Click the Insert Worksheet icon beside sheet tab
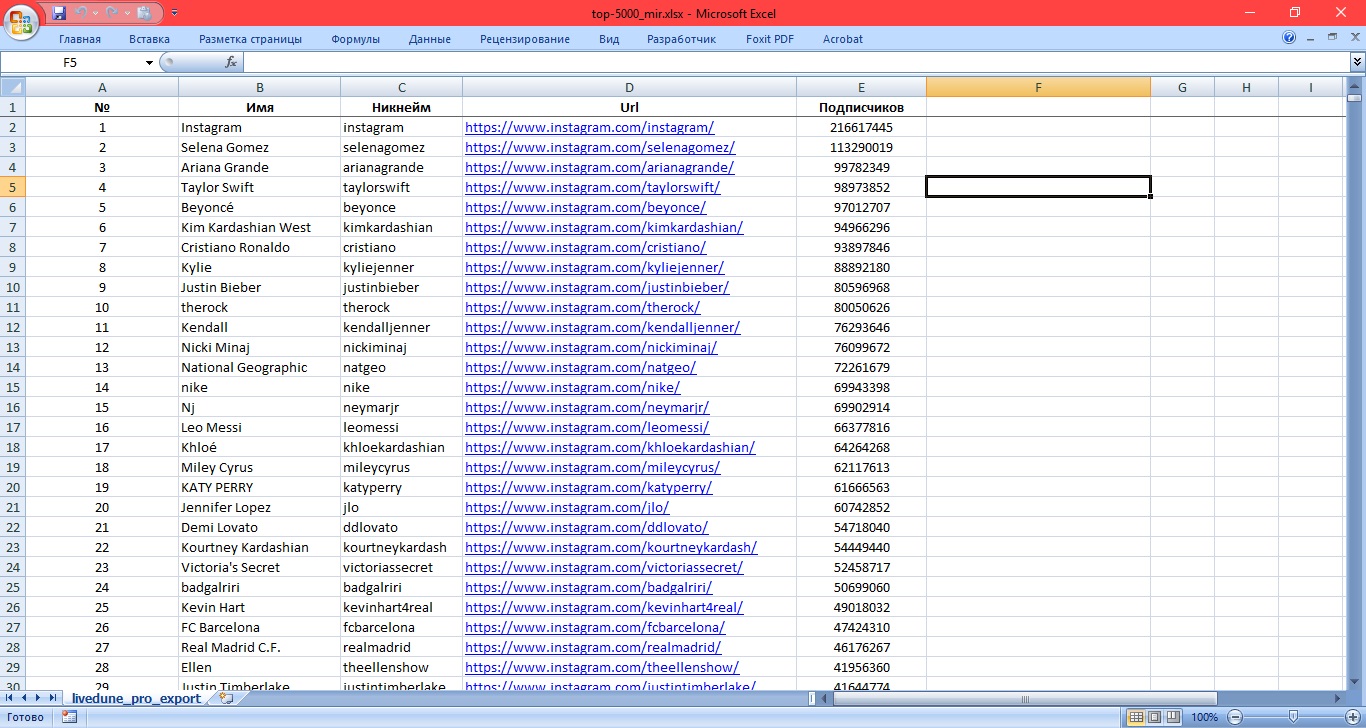The width and height of the screenshot is (1366, 728). 226,698
